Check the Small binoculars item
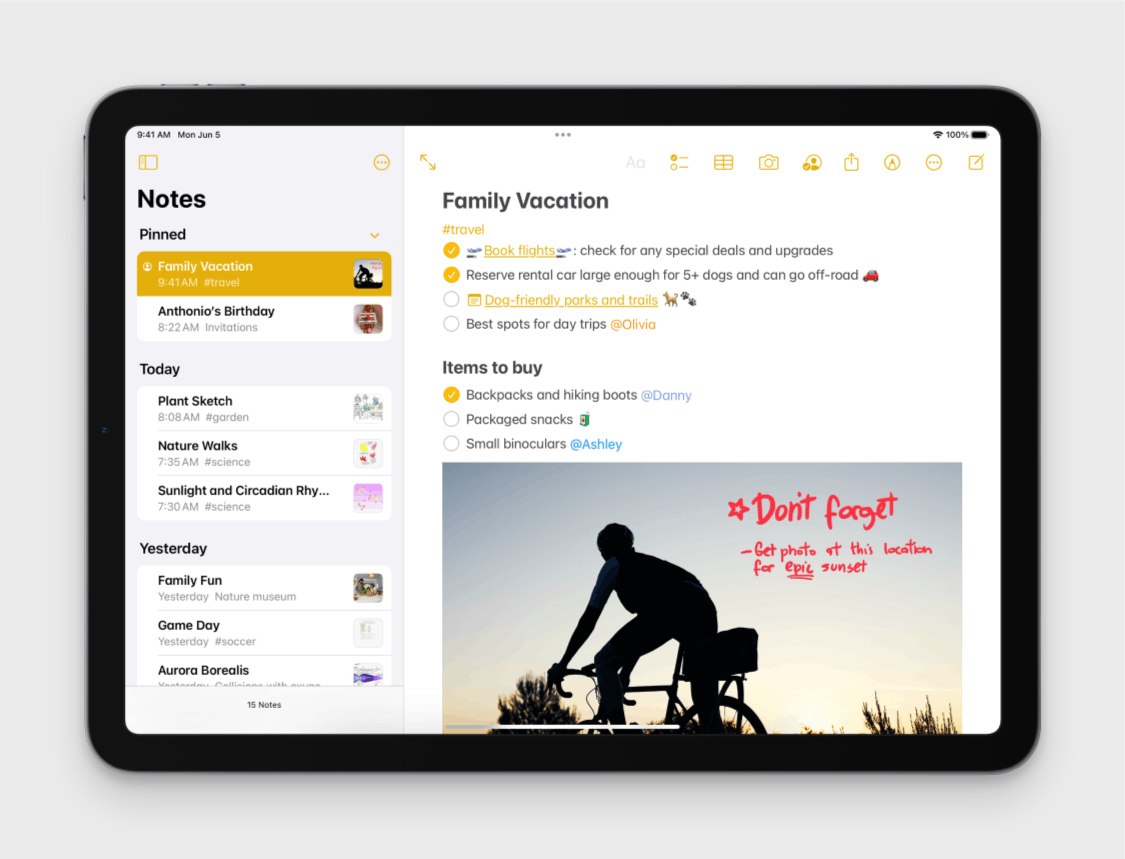The width and height of the screenshot is (1125, 859). [451, 443]
